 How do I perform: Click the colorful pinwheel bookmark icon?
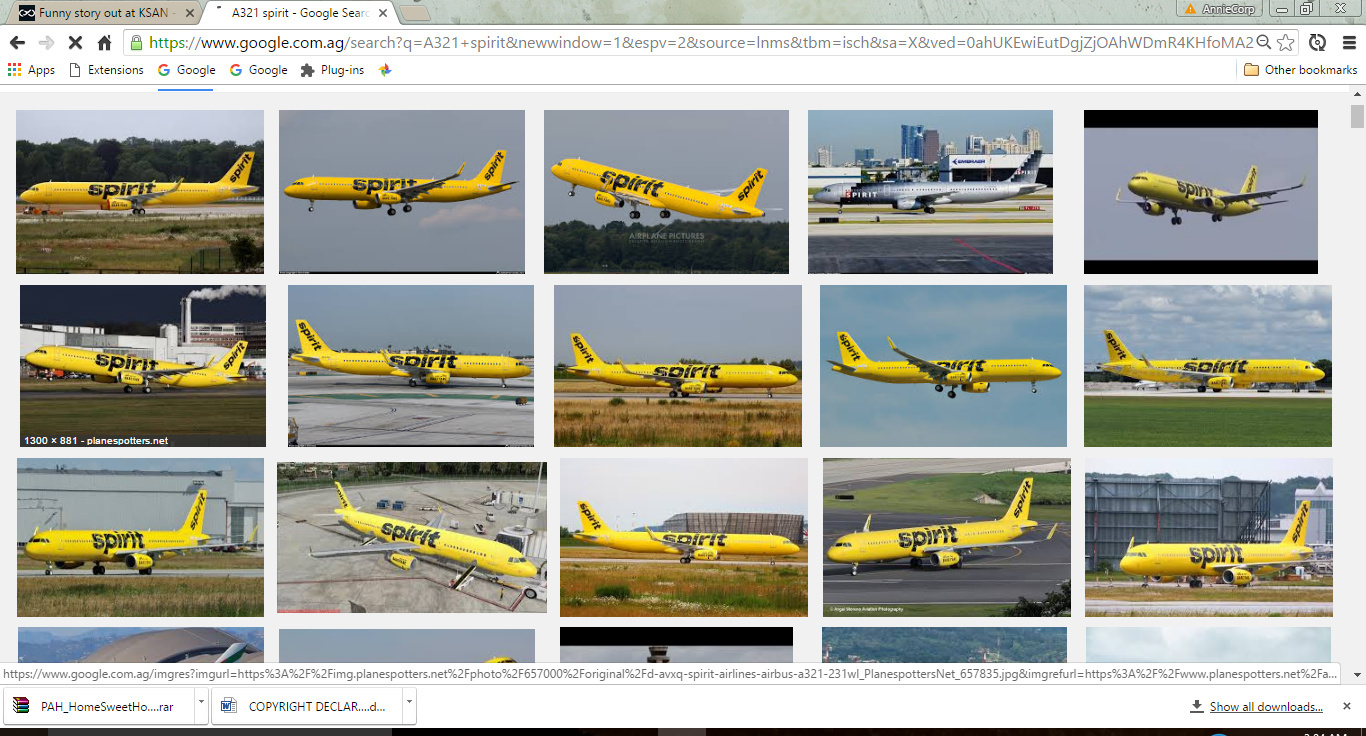coord(385,70)
